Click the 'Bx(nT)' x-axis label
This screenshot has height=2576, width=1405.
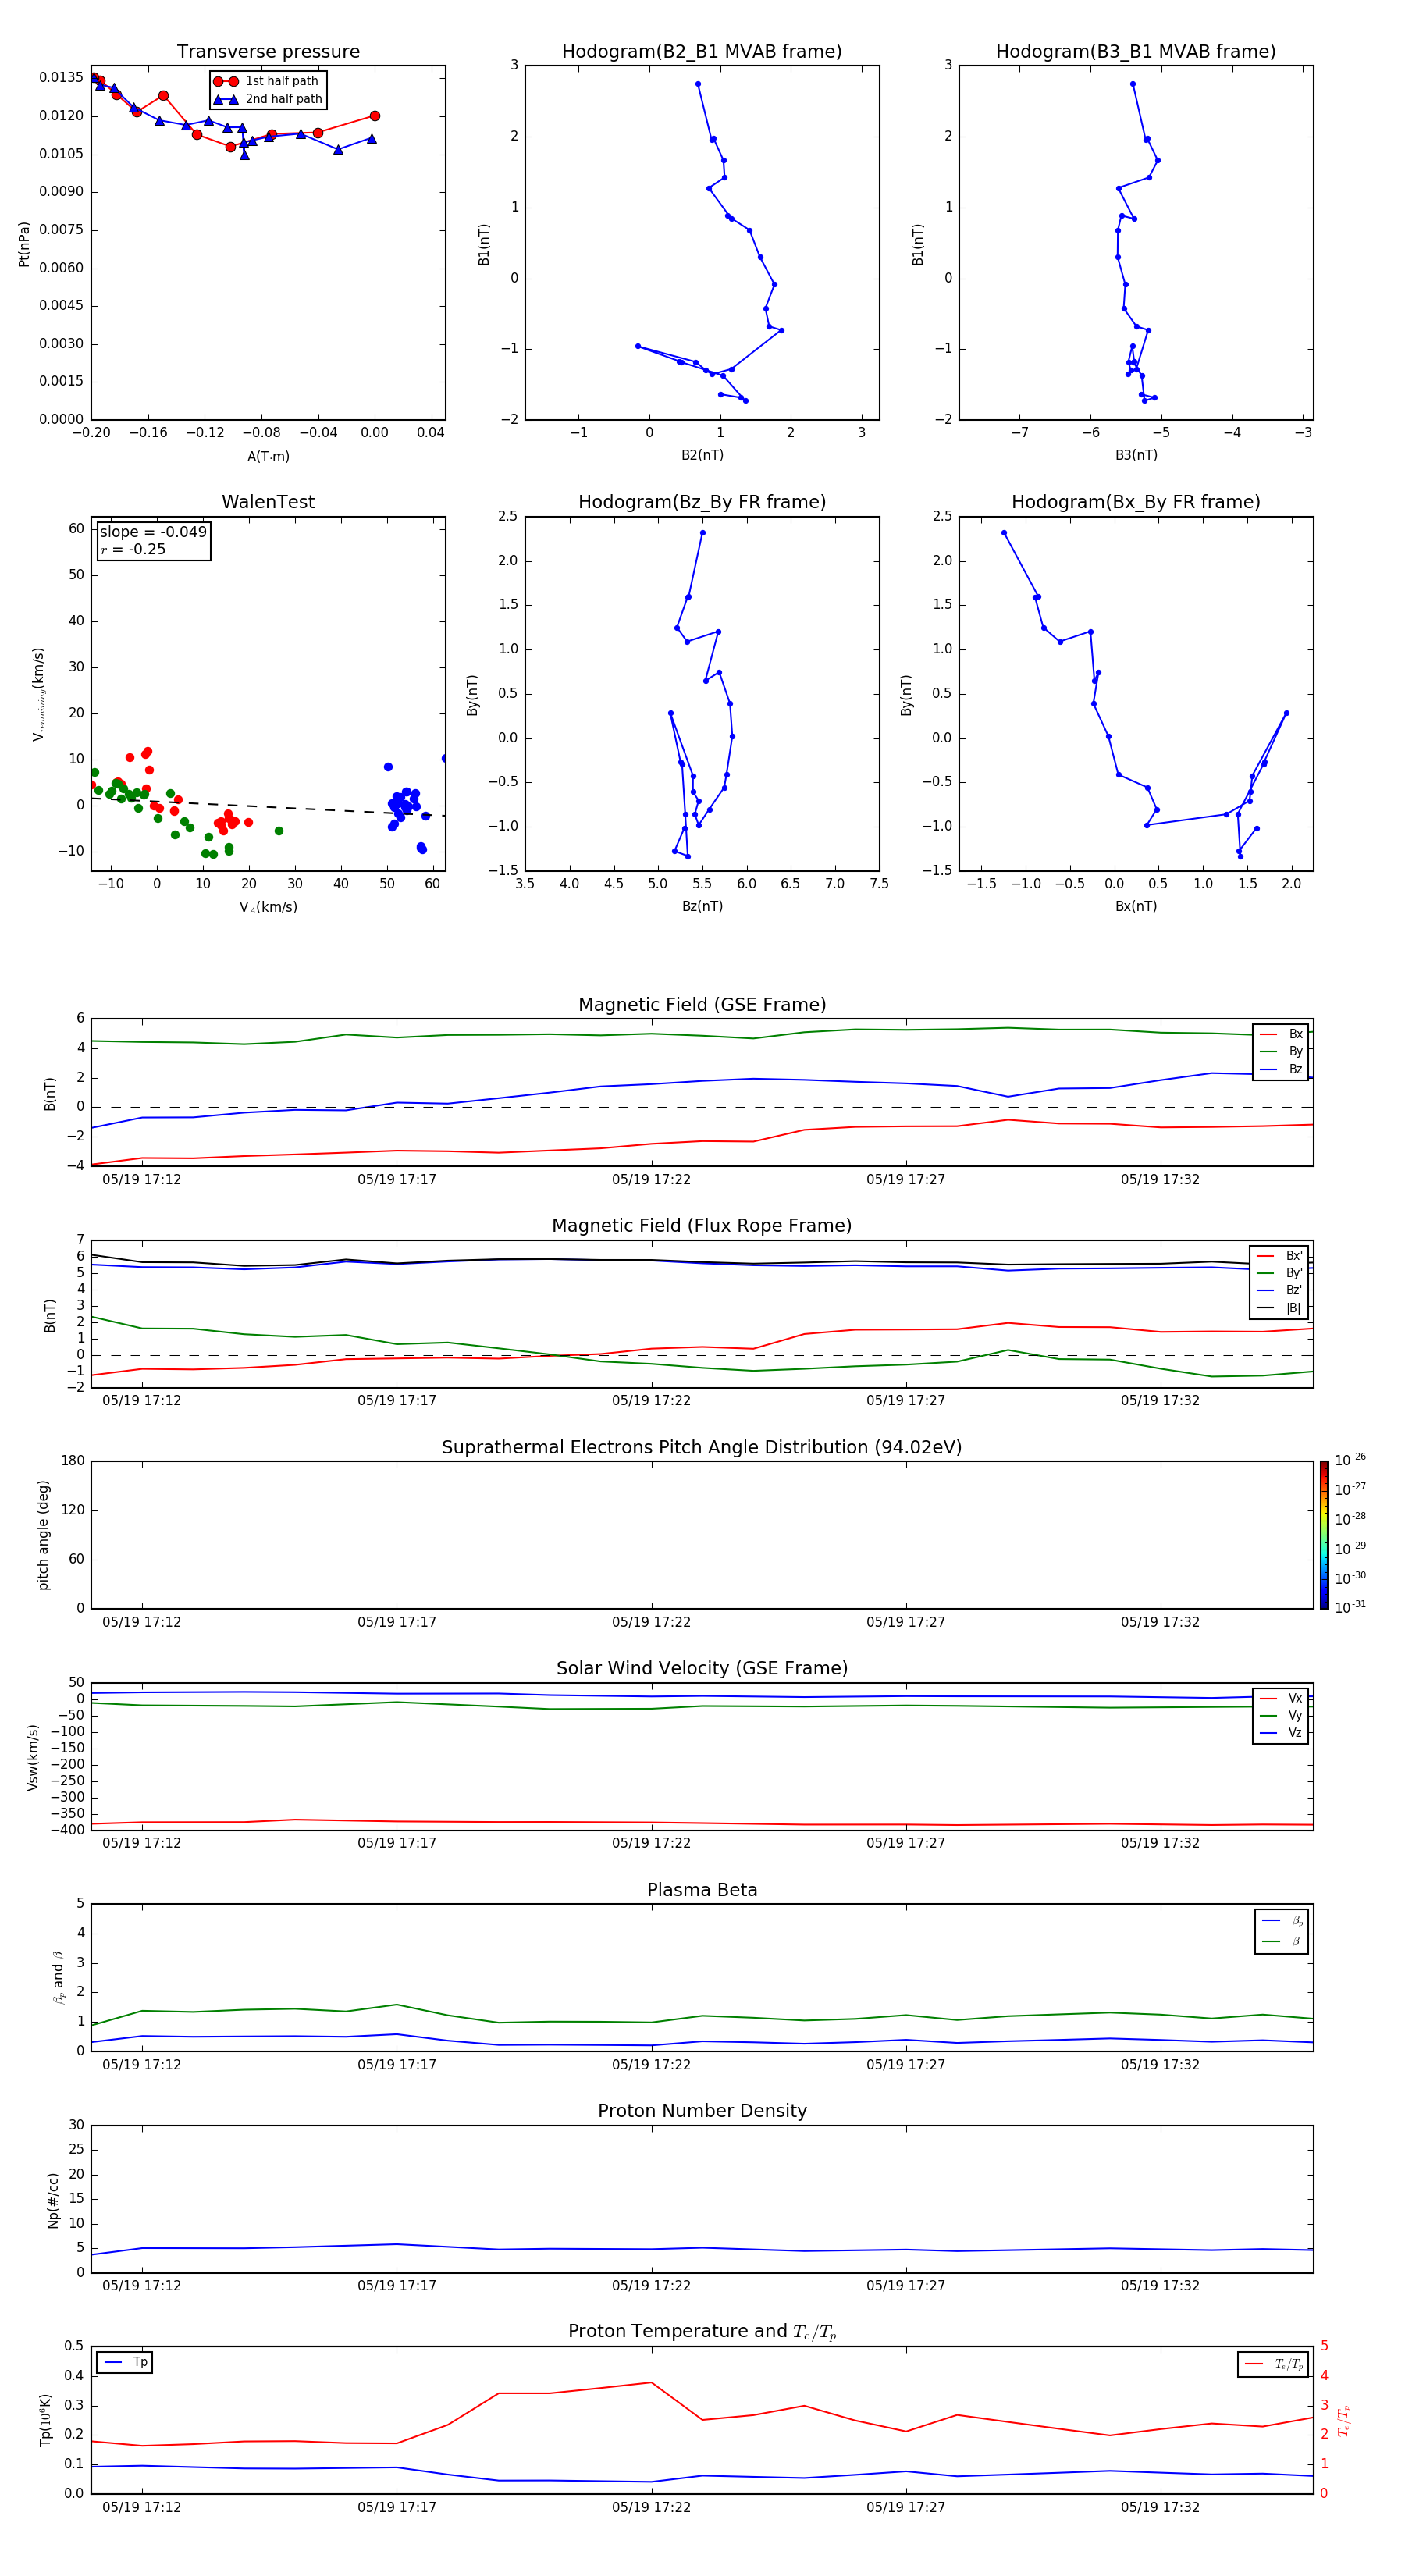[x=1136, y=906]
